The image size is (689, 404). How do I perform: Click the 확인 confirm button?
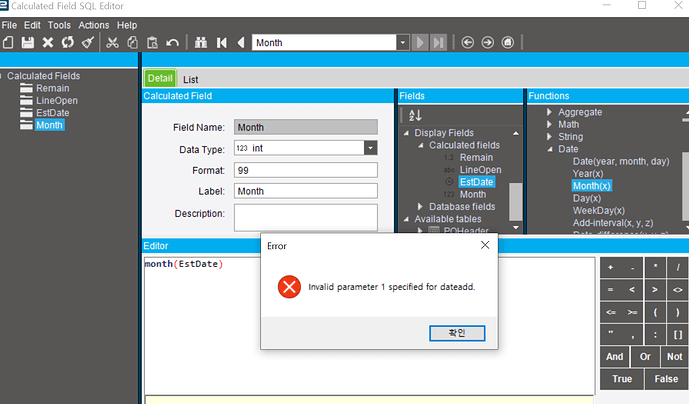pyautogui.click(x=457, y=333)
